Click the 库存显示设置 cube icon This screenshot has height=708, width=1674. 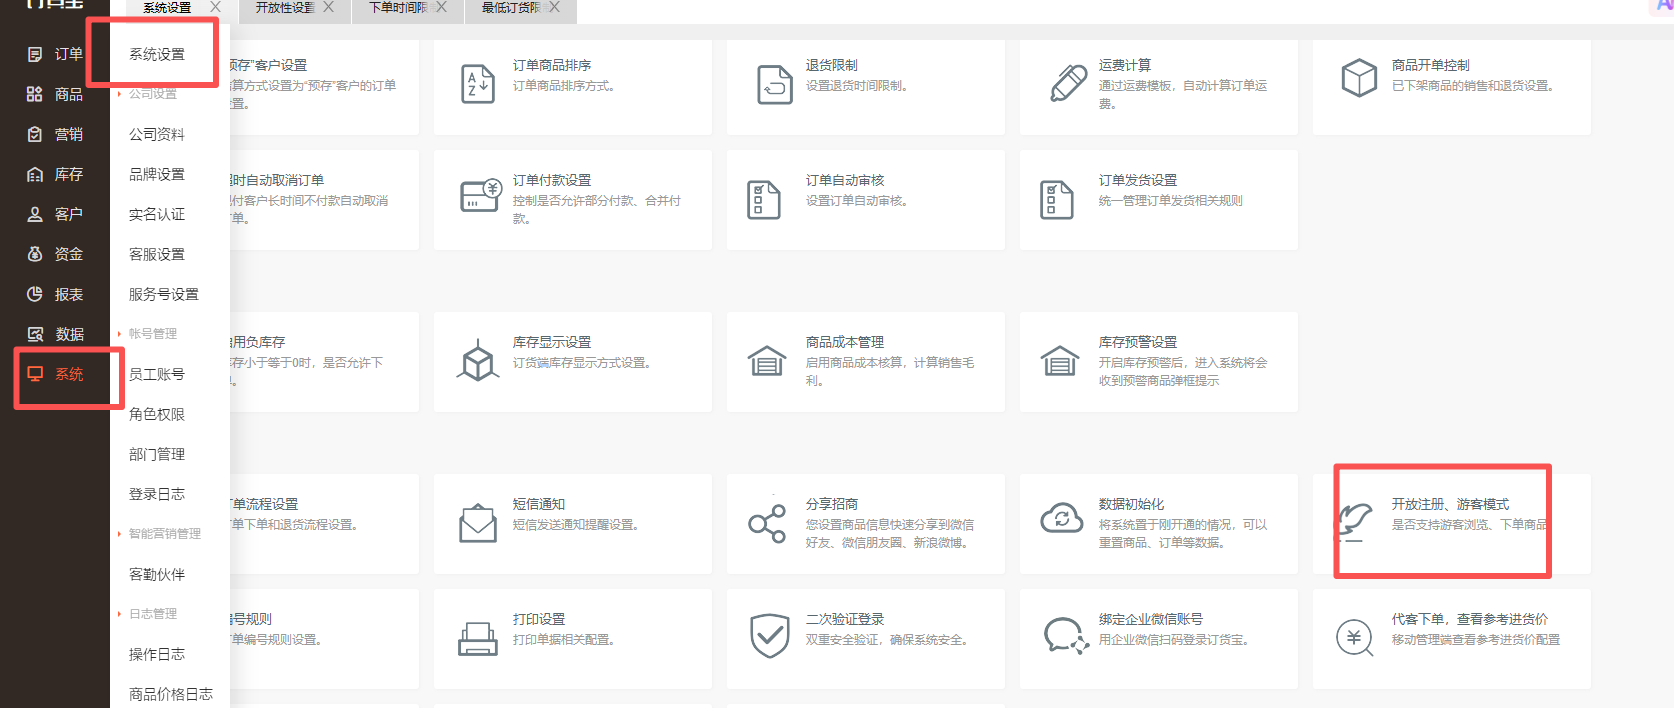pyautogui.click(x=478, y=361)
